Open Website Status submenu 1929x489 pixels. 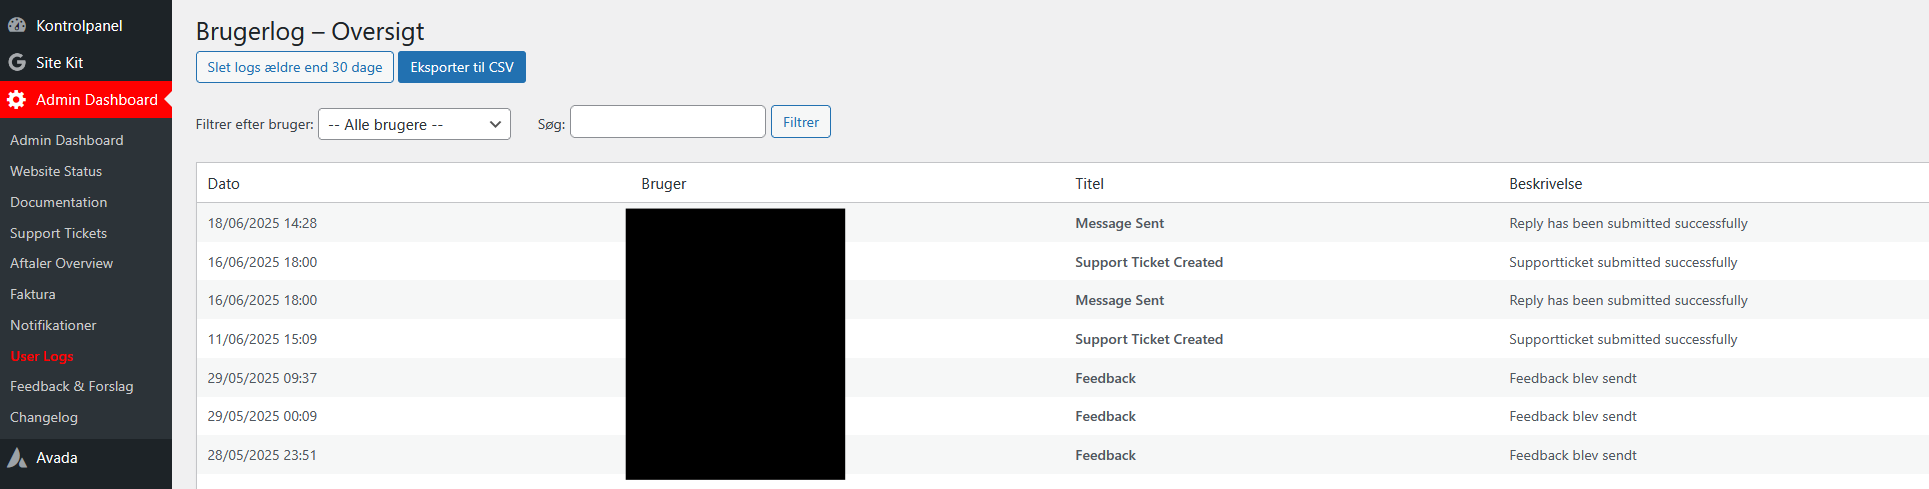tap(56, 171)
